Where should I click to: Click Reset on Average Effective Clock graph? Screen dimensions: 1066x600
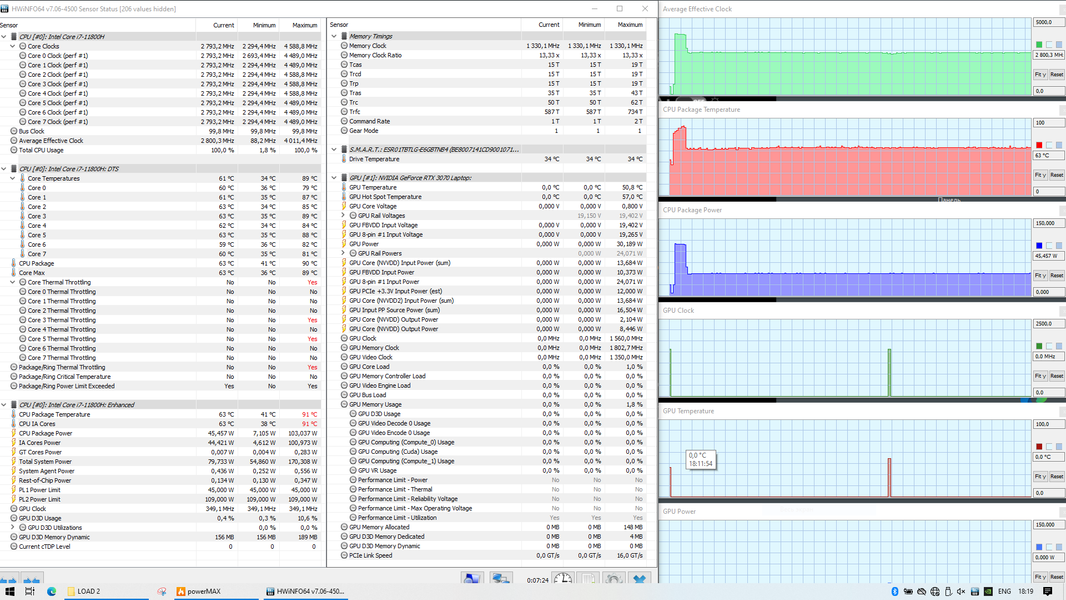click(x=1056, y=75)
